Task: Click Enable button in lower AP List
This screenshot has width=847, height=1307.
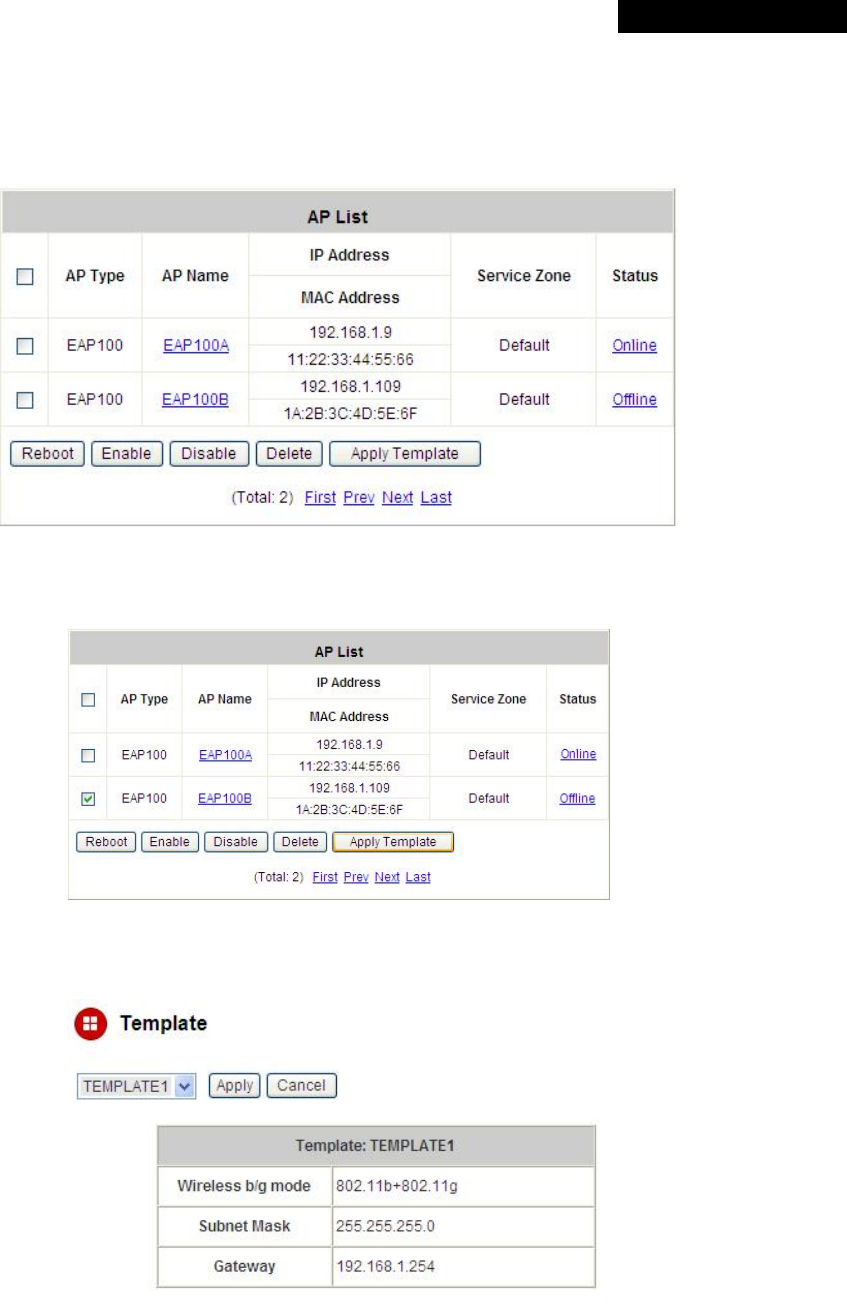Action: [x=170, y=842]
